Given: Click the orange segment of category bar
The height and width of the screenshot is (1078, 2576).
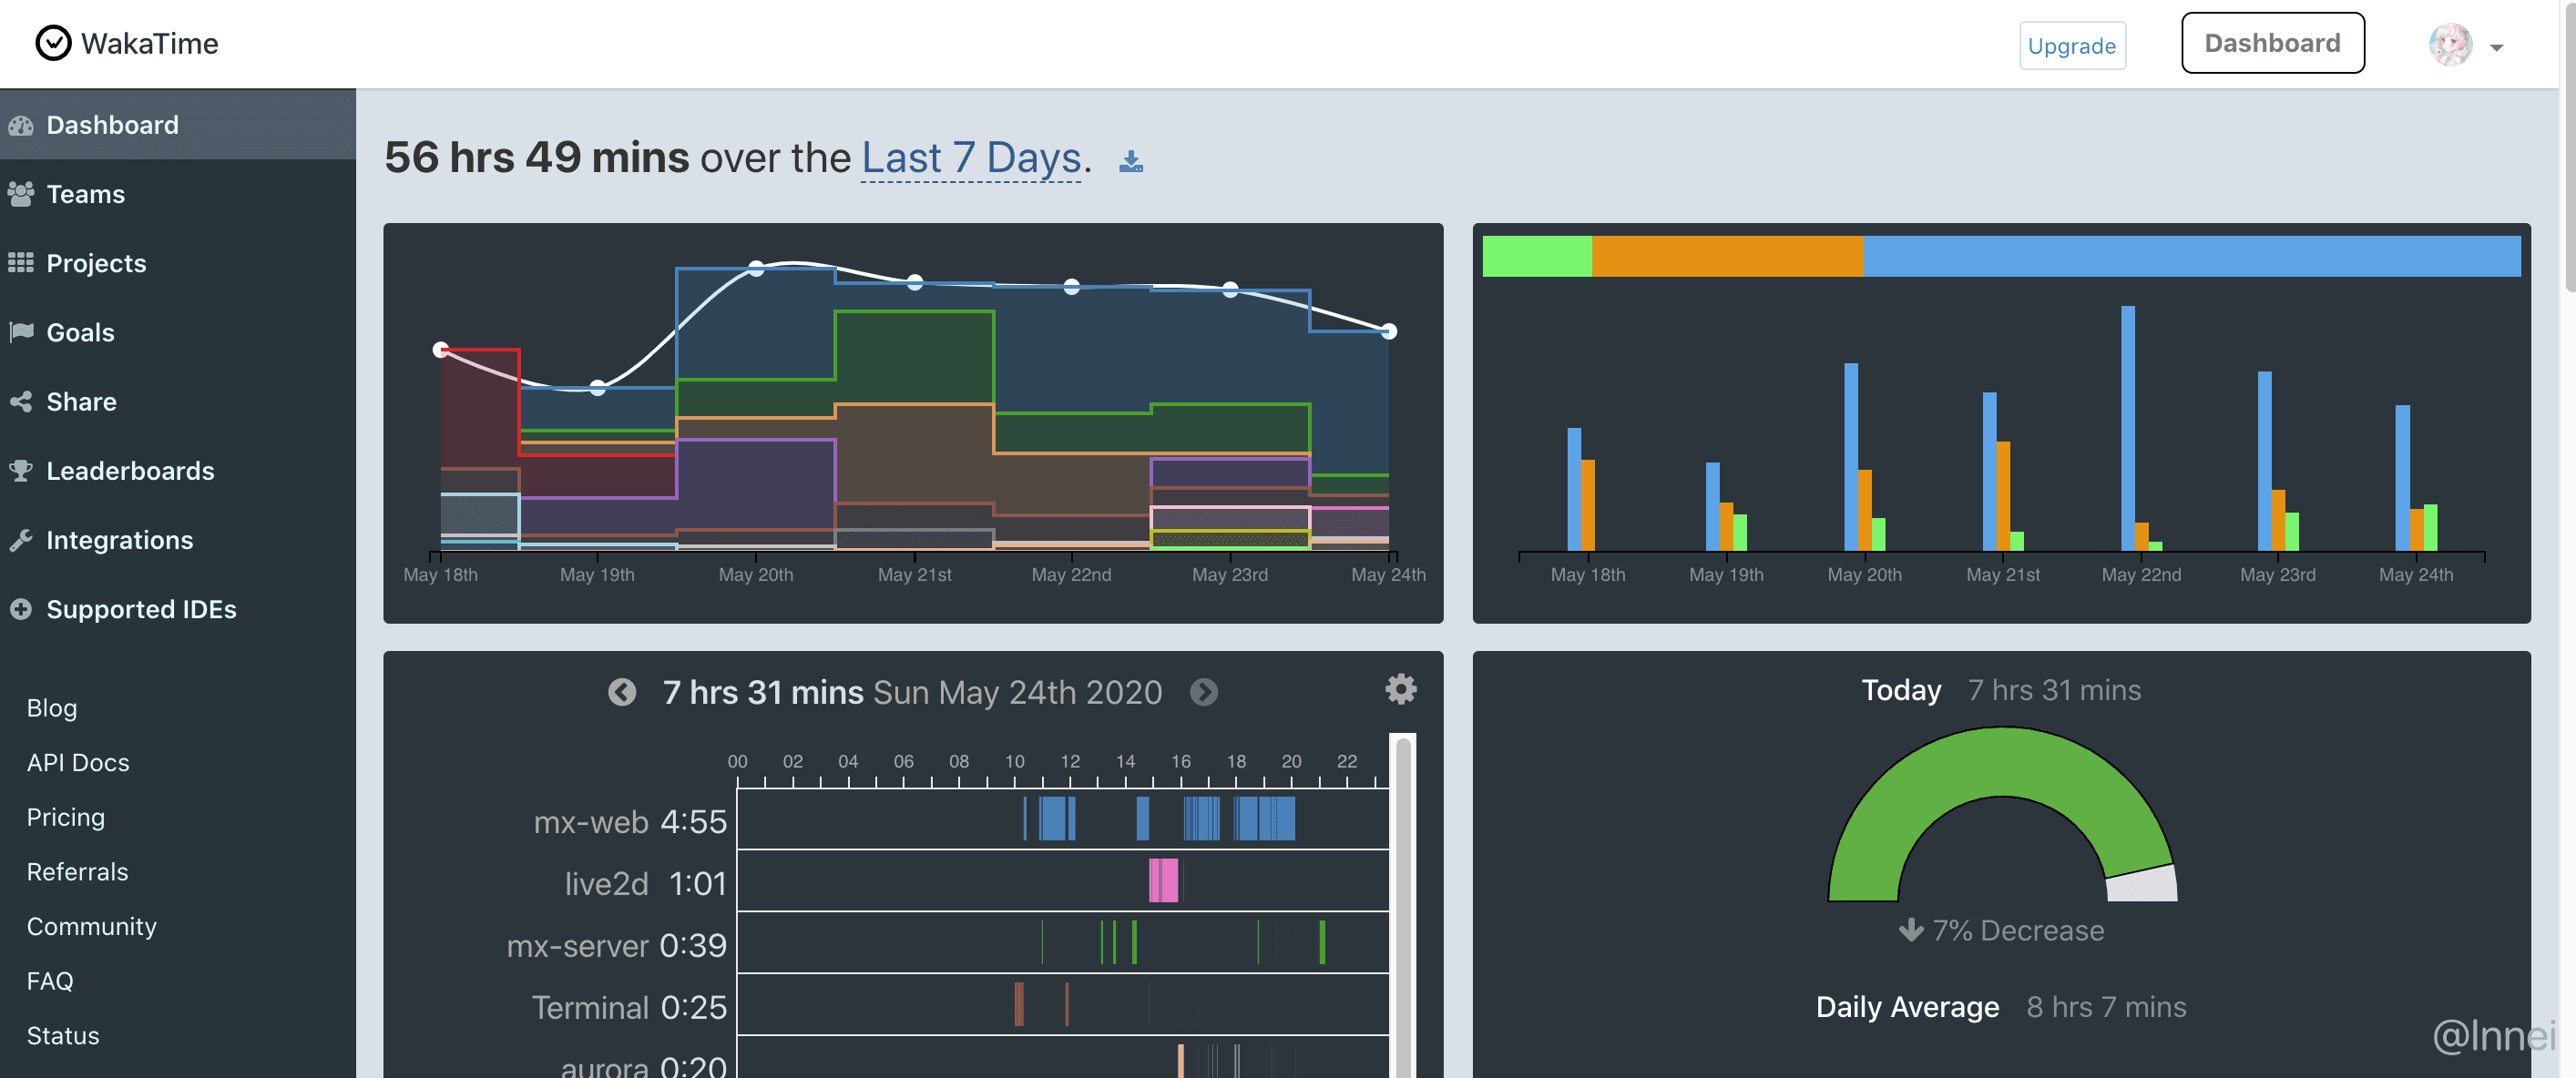Looking at the screenshot, I should [x=1727, y=256].
